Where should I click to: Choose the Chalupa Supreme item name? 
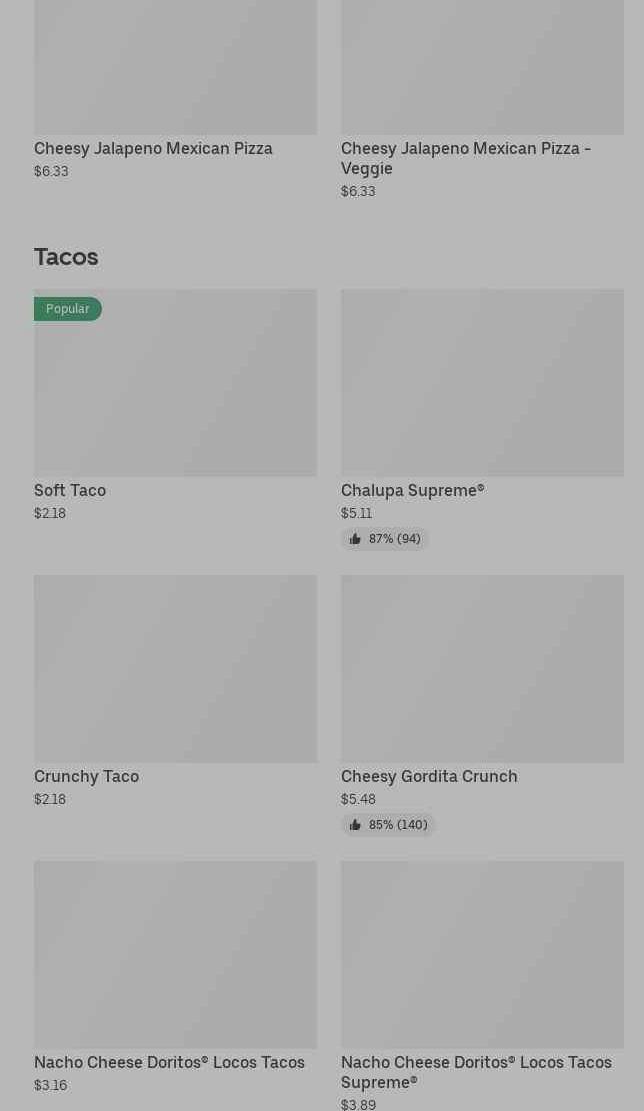click(x=412, y=490)
